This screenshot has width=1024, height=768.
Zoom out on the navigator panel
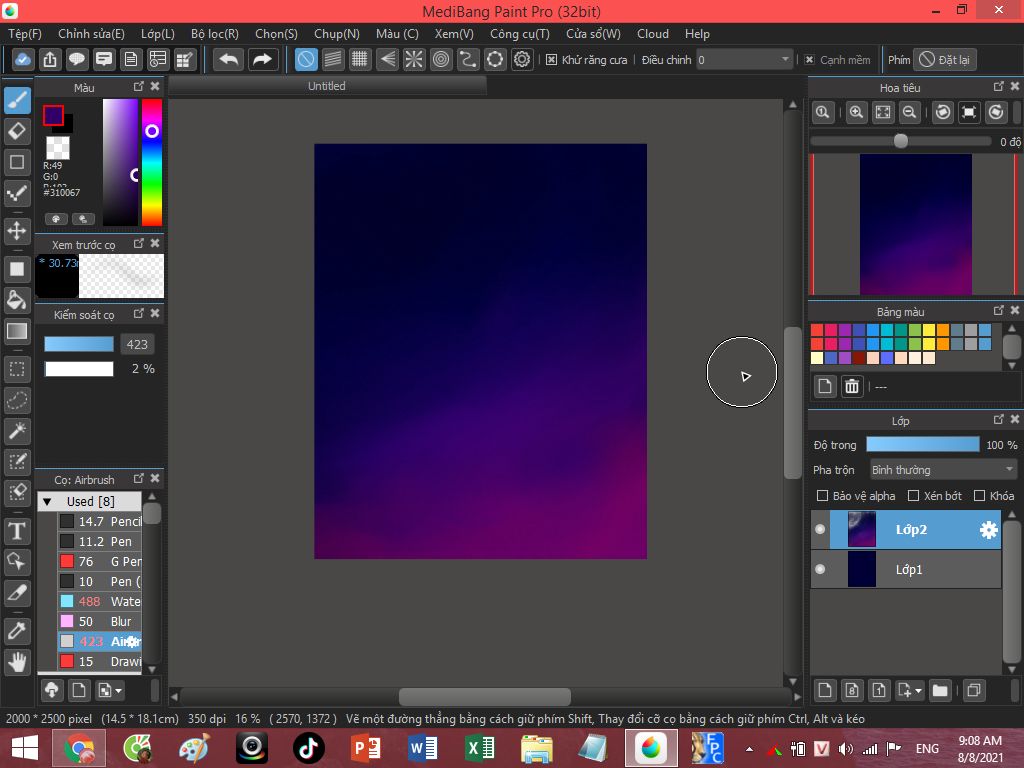[x=909, y=112]
